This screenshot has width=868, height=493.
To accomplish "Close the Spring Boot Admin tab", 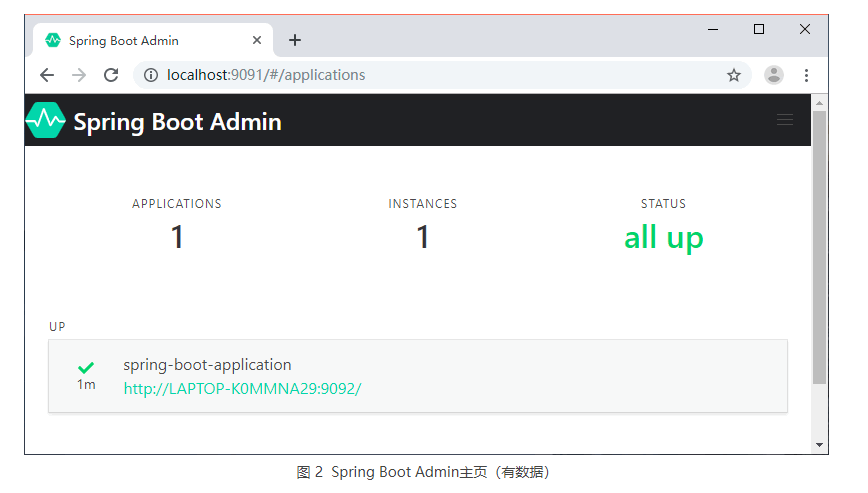I will click(x=257, y=40).
